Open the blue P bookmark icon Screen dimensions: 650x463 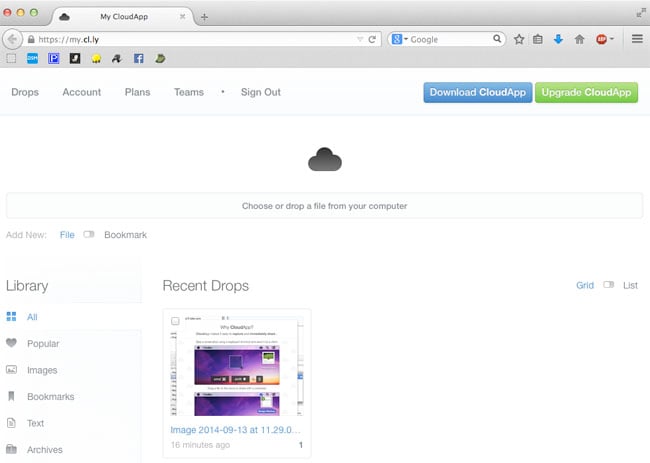click(x=53, y=58)
